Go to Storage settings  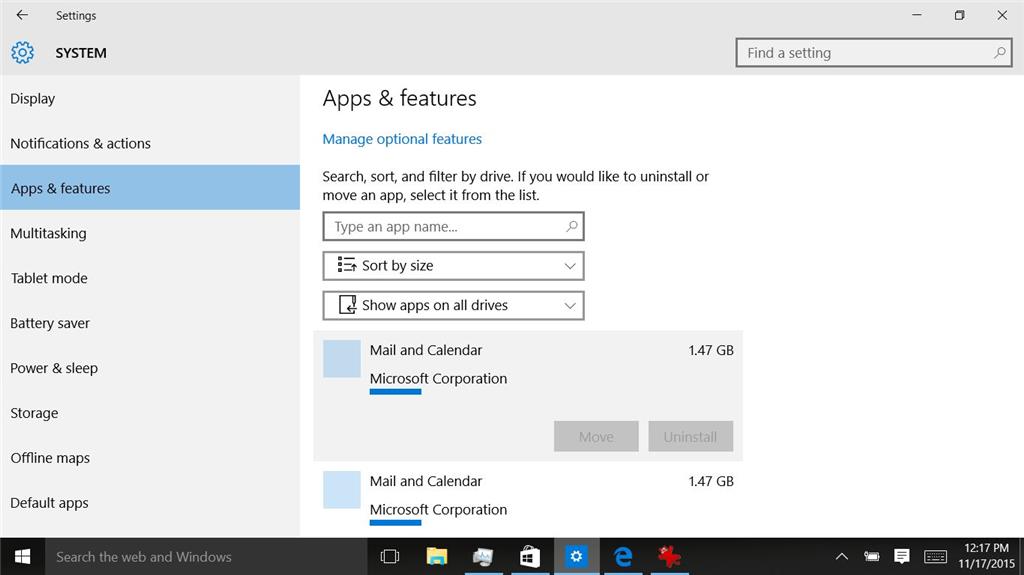point(150,413)
